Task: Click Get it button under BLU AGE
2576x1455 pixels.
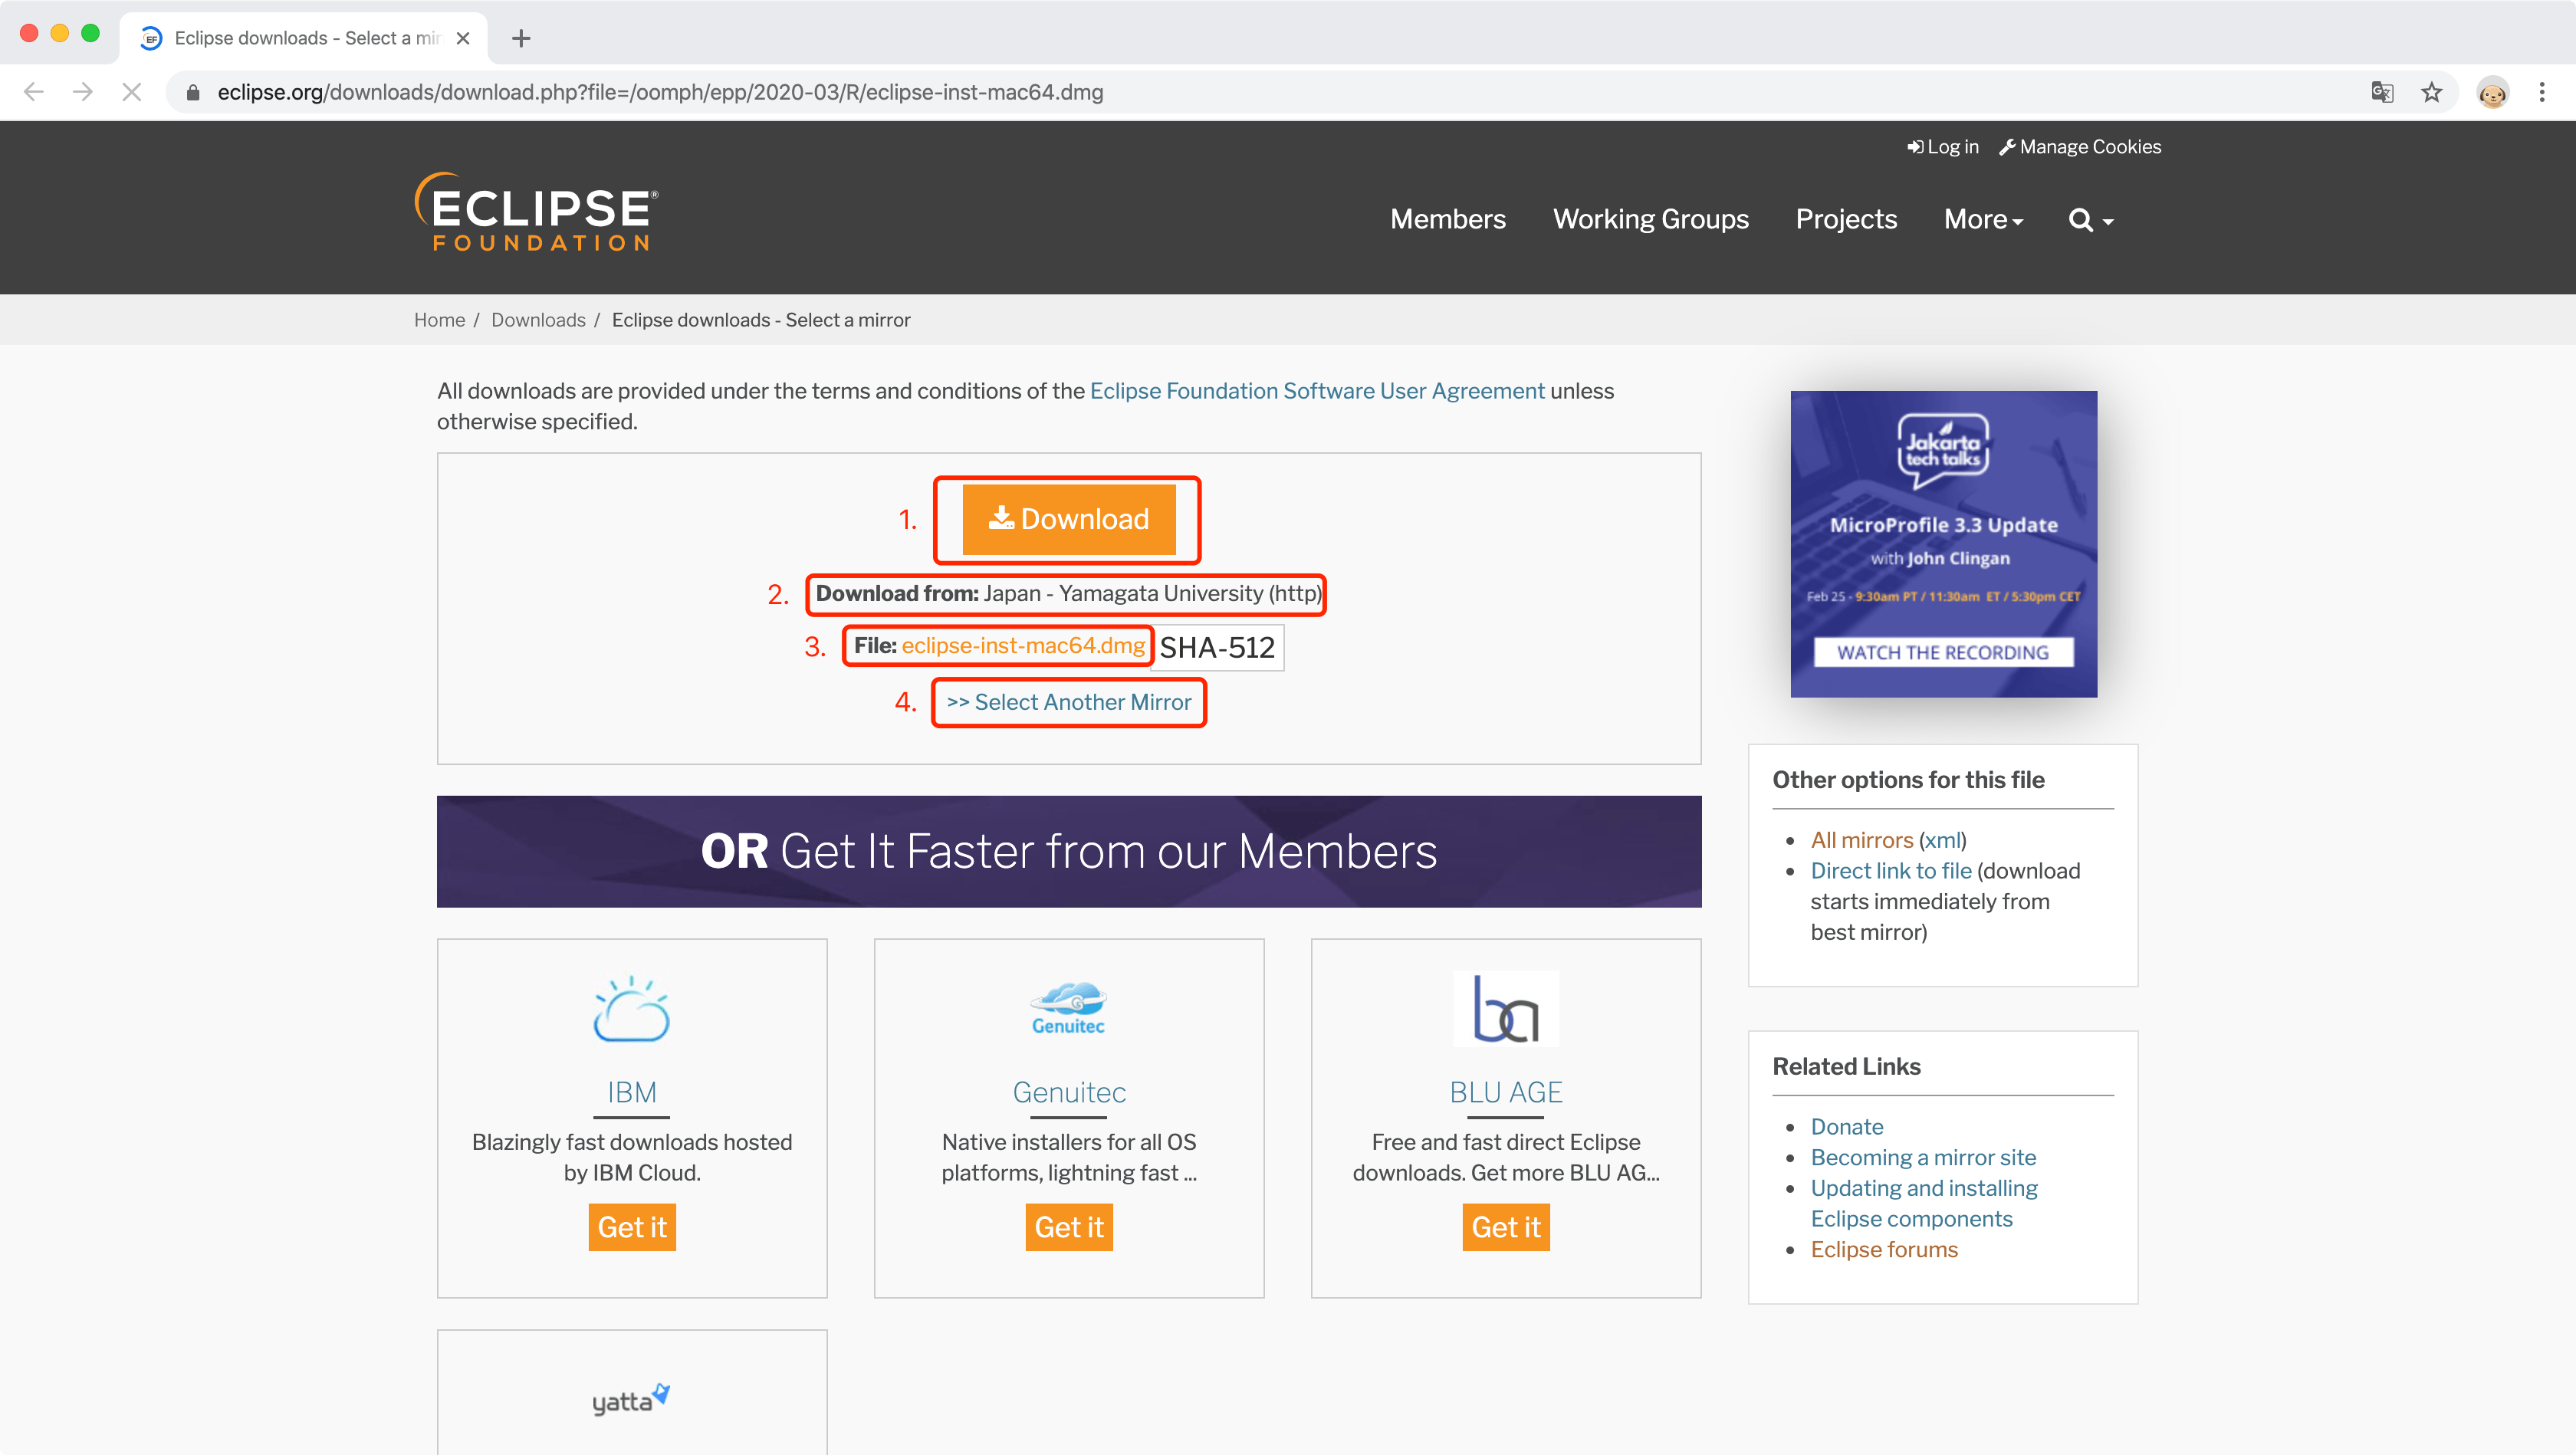Action: pyautogui.click(x=1506, y=1227)
